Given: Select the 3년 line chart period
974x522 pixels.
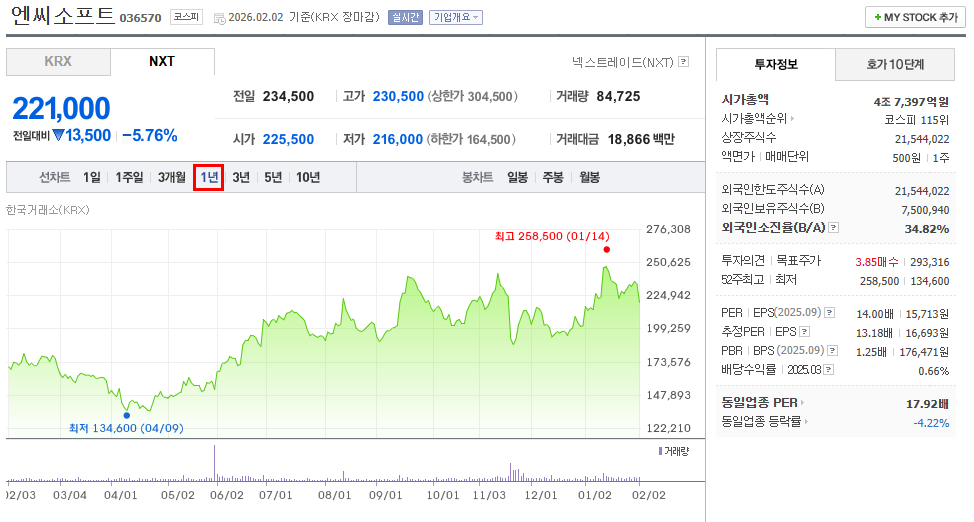Looking at the screenshot, I should point(241,177).
